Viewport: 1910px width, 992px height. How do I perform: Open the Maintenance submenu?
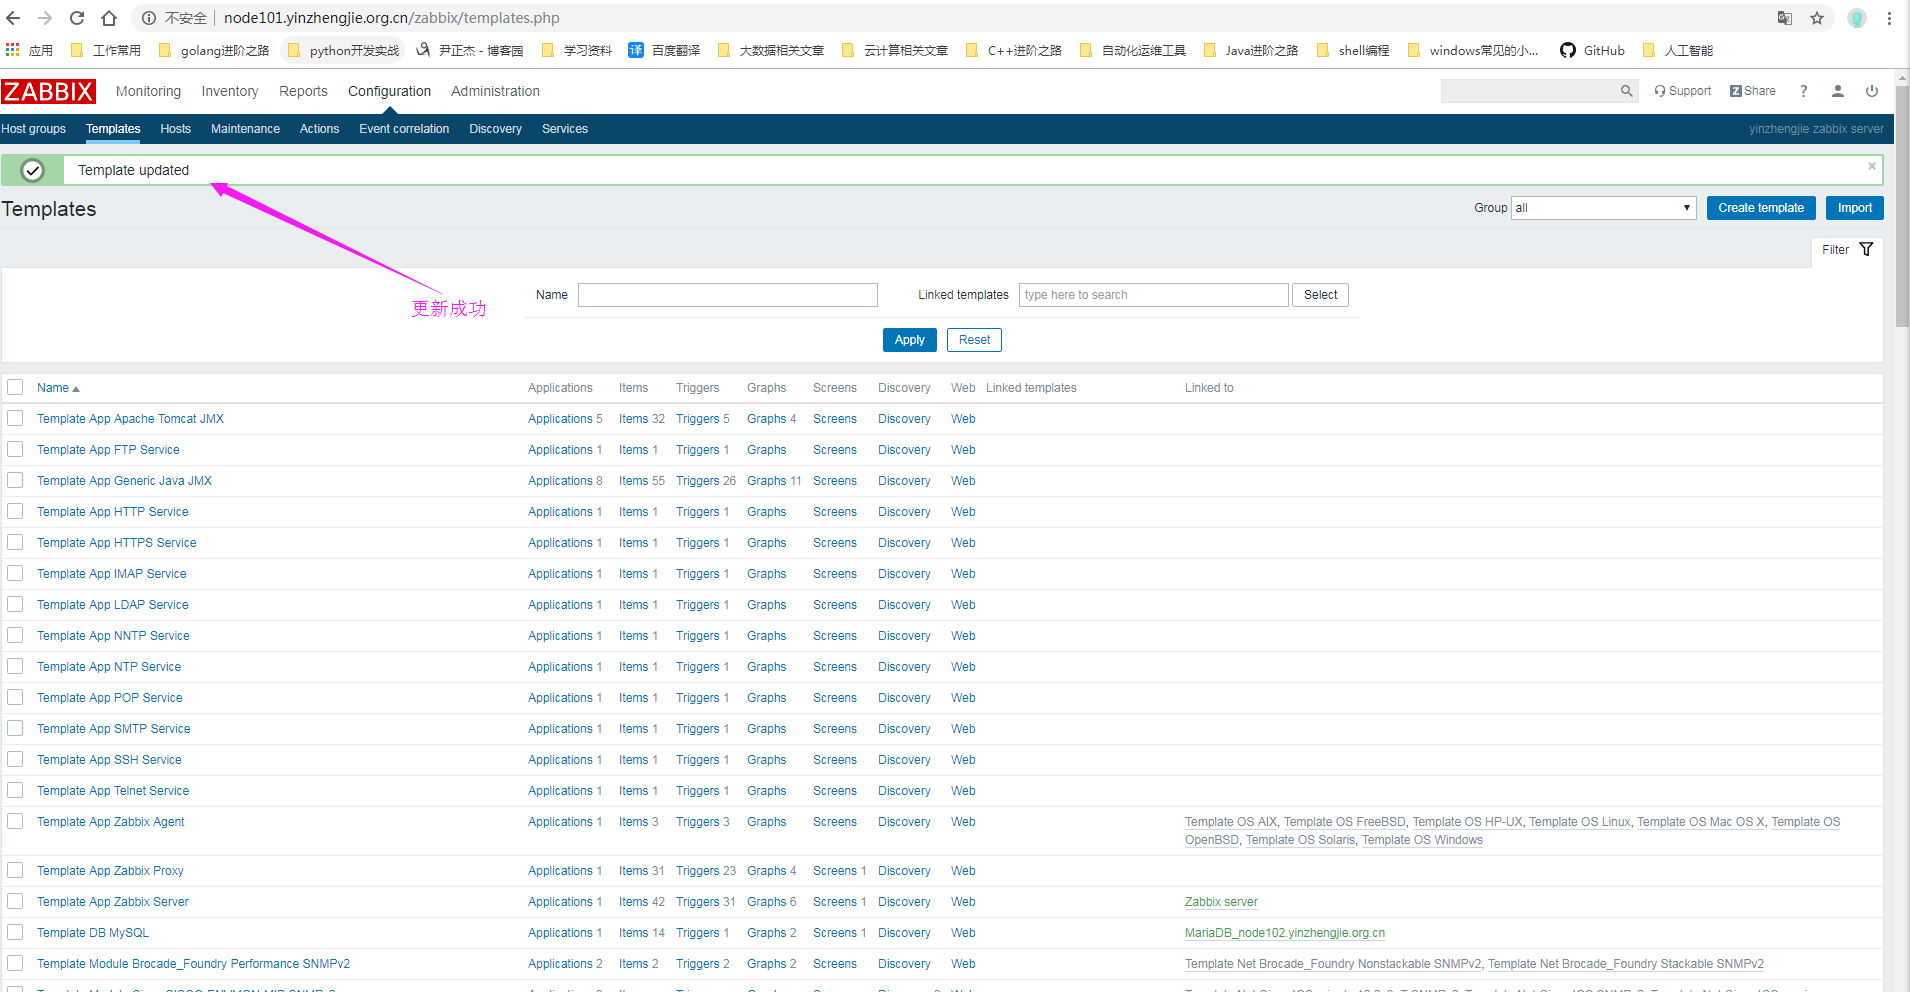[245, 129]
